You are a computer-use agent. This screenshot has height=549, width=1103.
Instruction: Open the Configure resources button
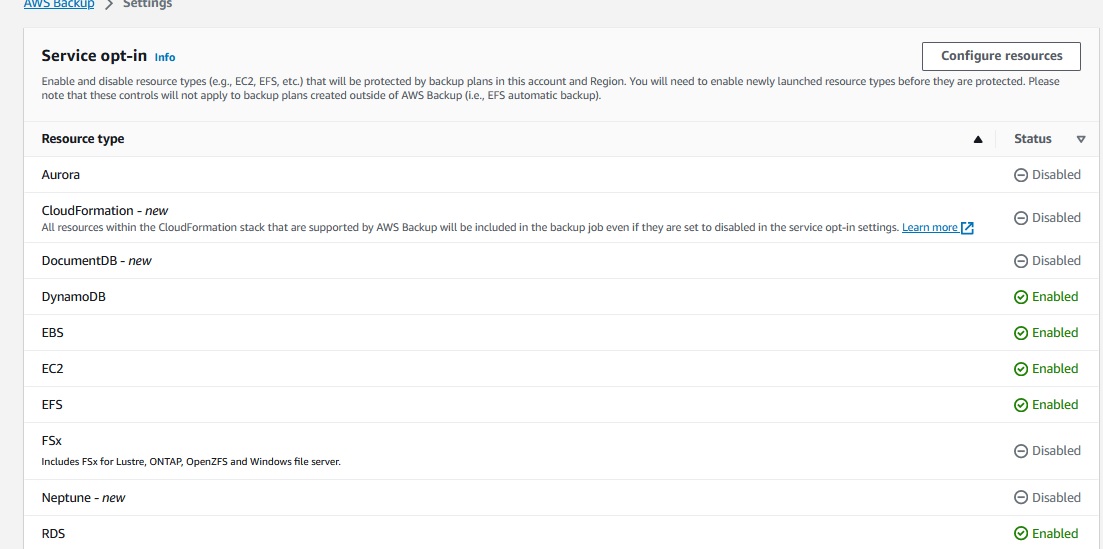pyautogui.click(x=1001, y=56)
